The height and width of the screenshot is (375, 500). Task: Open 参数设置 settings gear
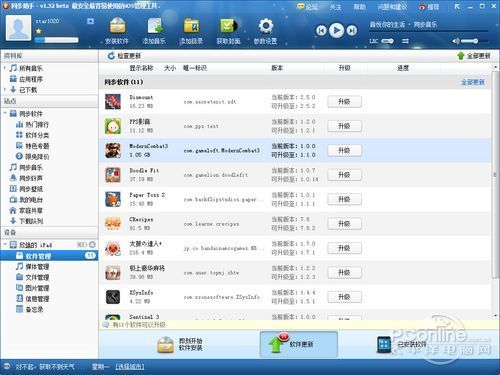pos(266,31)
